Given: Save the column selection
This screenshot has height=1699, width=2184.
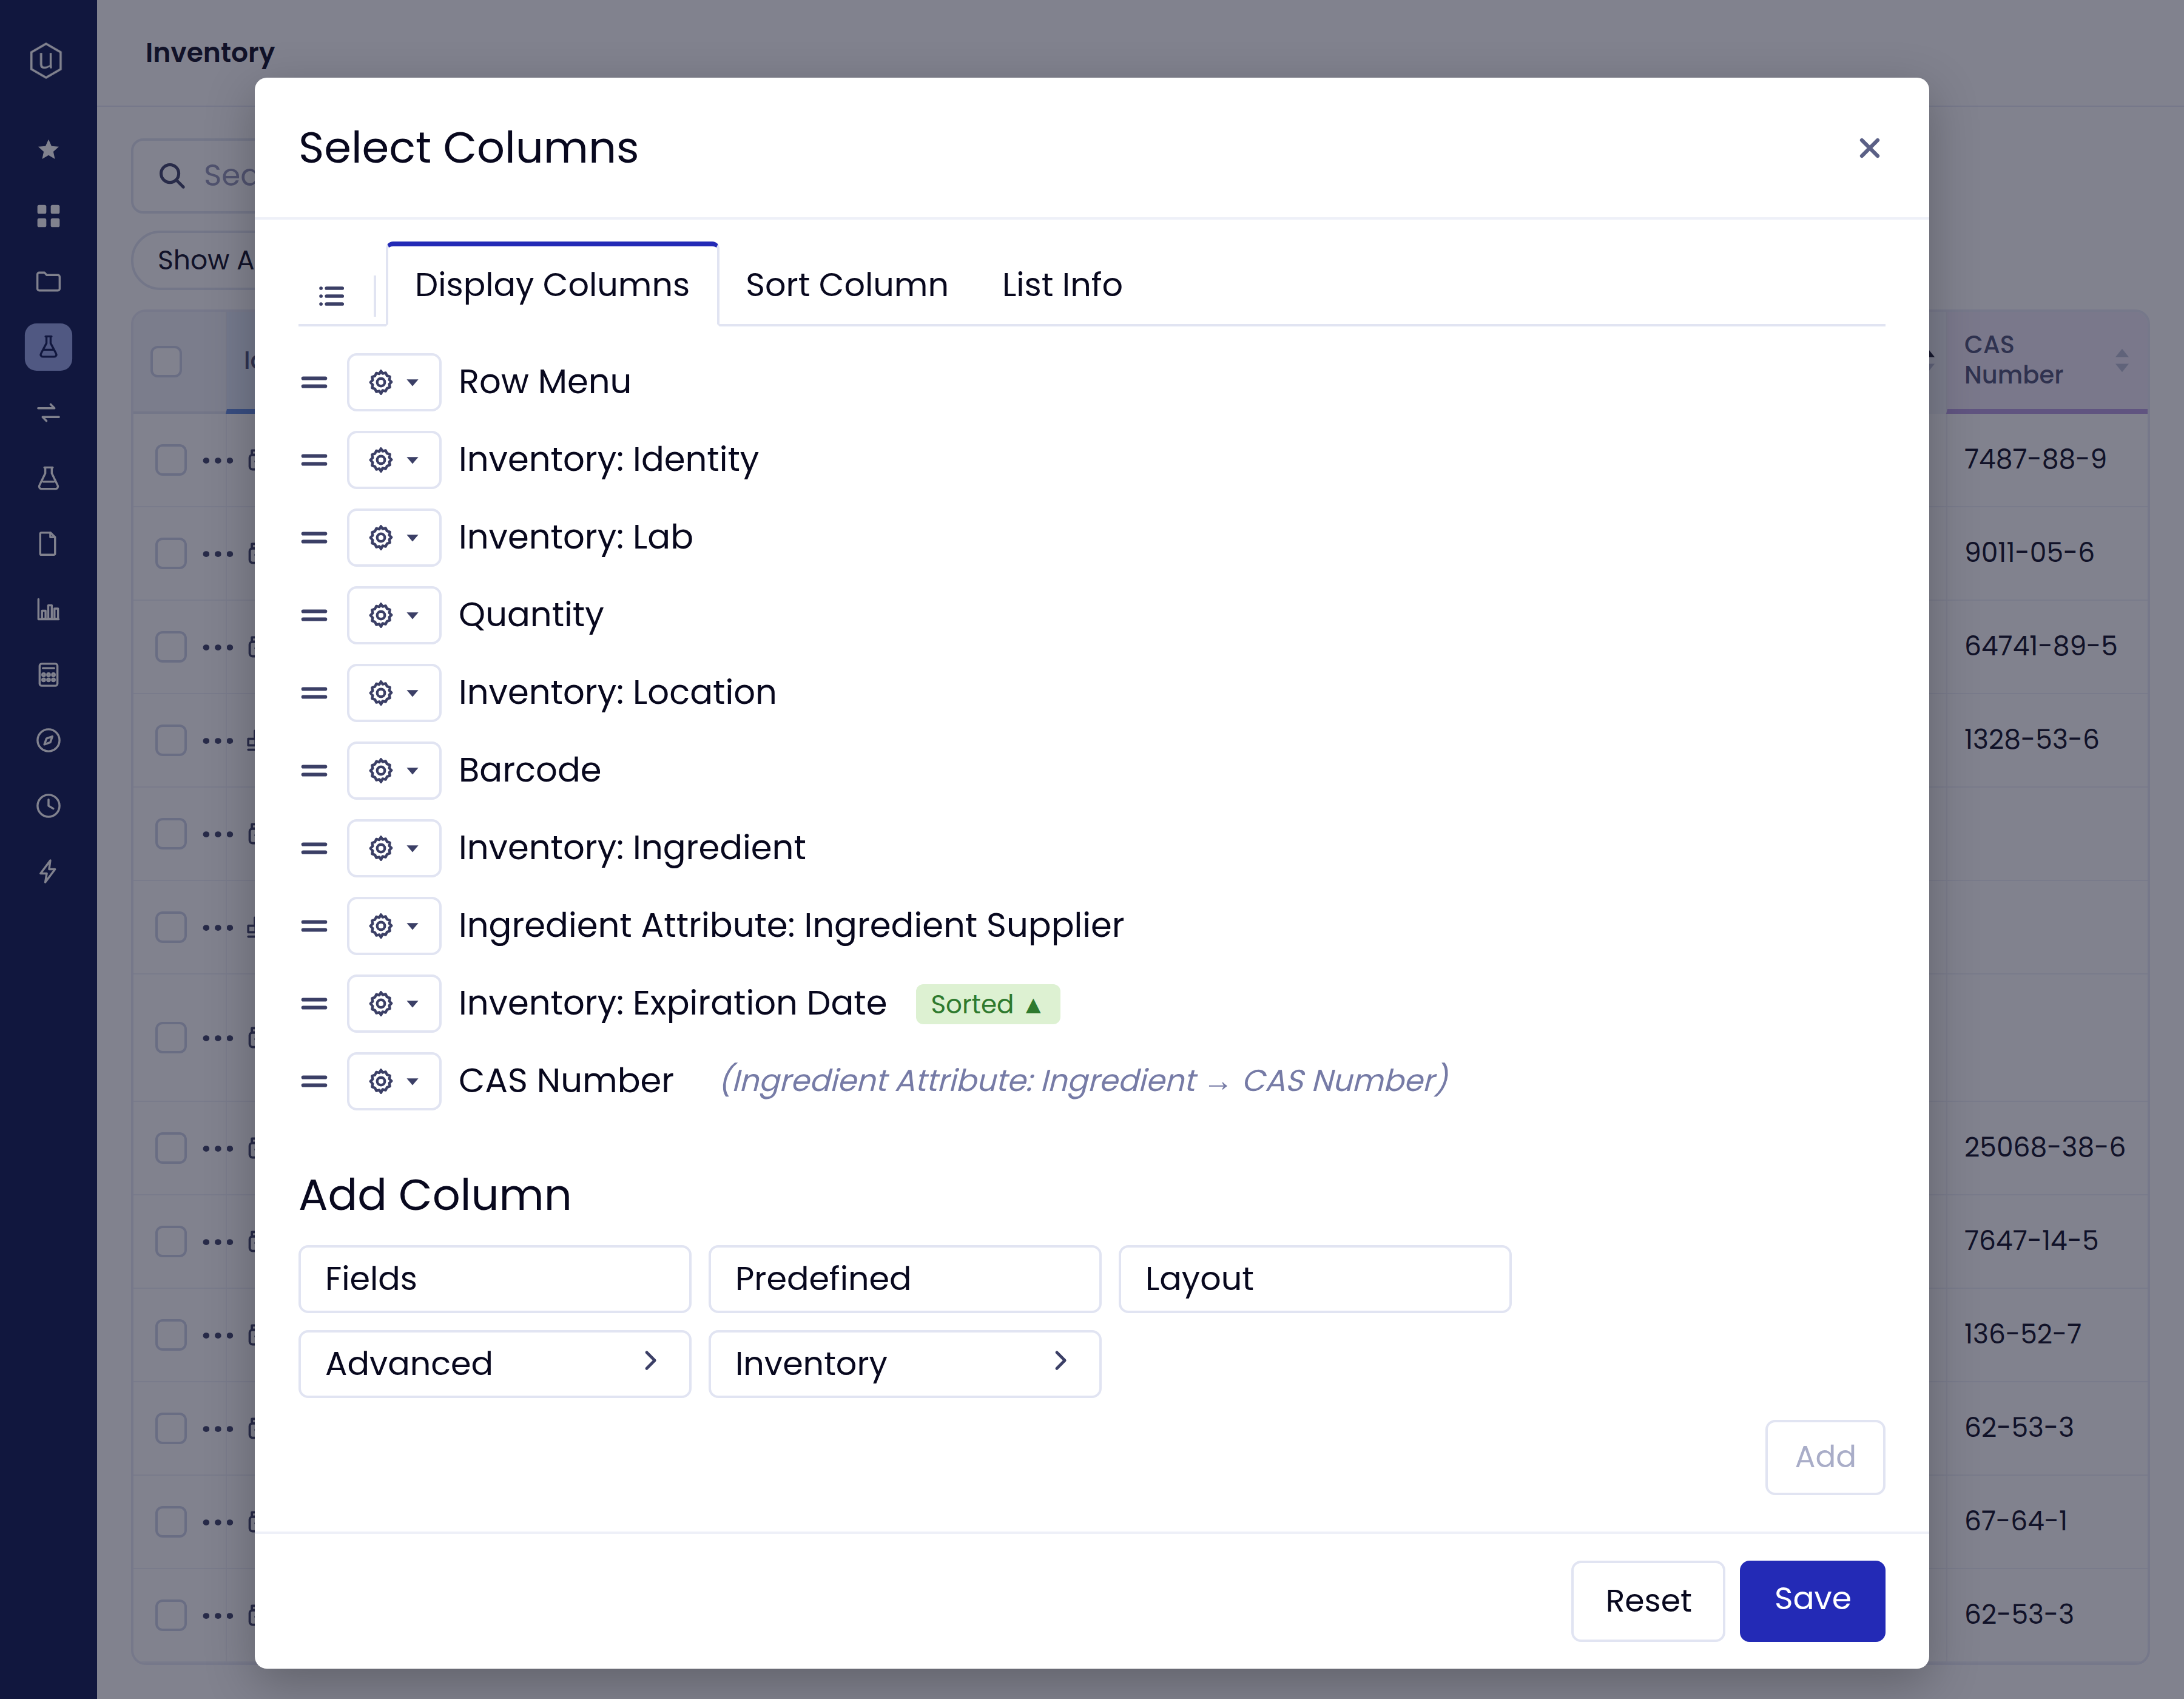Looking at the screenshot, I should pyautogui.click(x=1812, y=1600).
